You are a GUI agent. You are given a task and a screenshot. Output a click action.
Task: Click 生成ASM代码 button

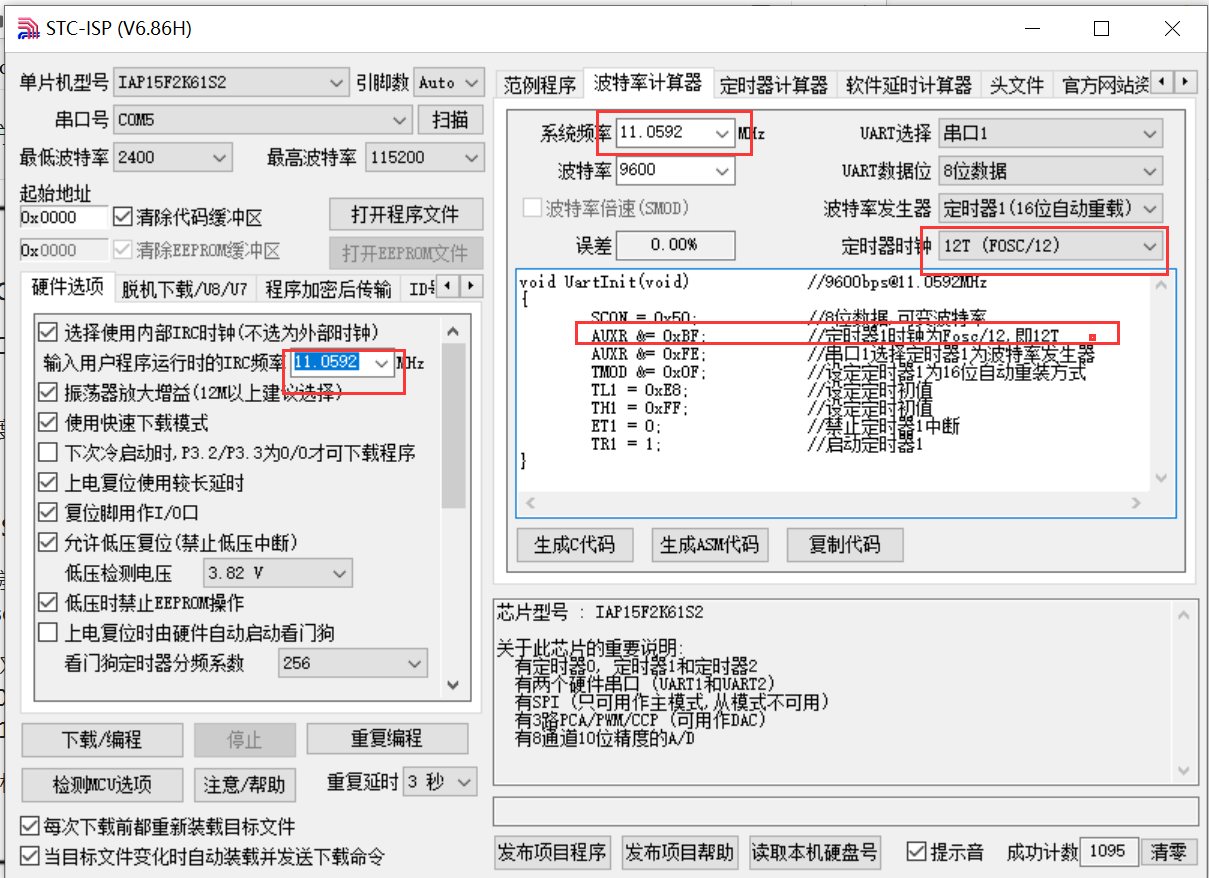coord(709,545)
